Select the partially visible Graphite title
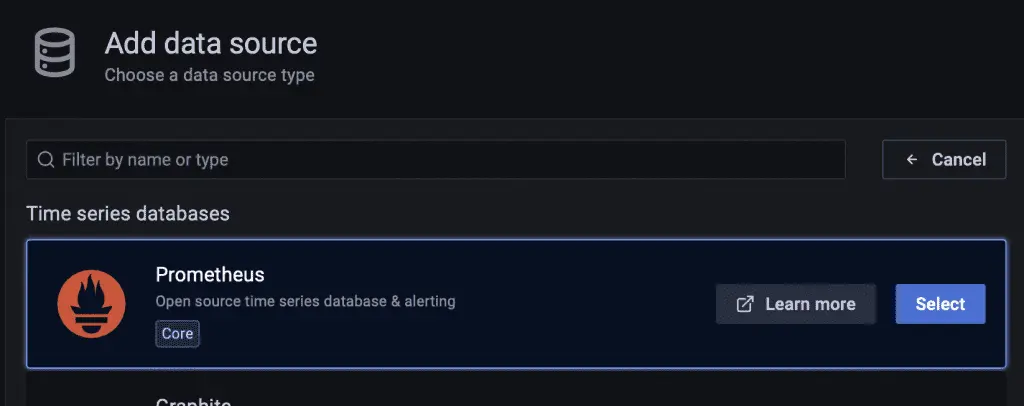1024x406 pixels. (x=193, y=402)
